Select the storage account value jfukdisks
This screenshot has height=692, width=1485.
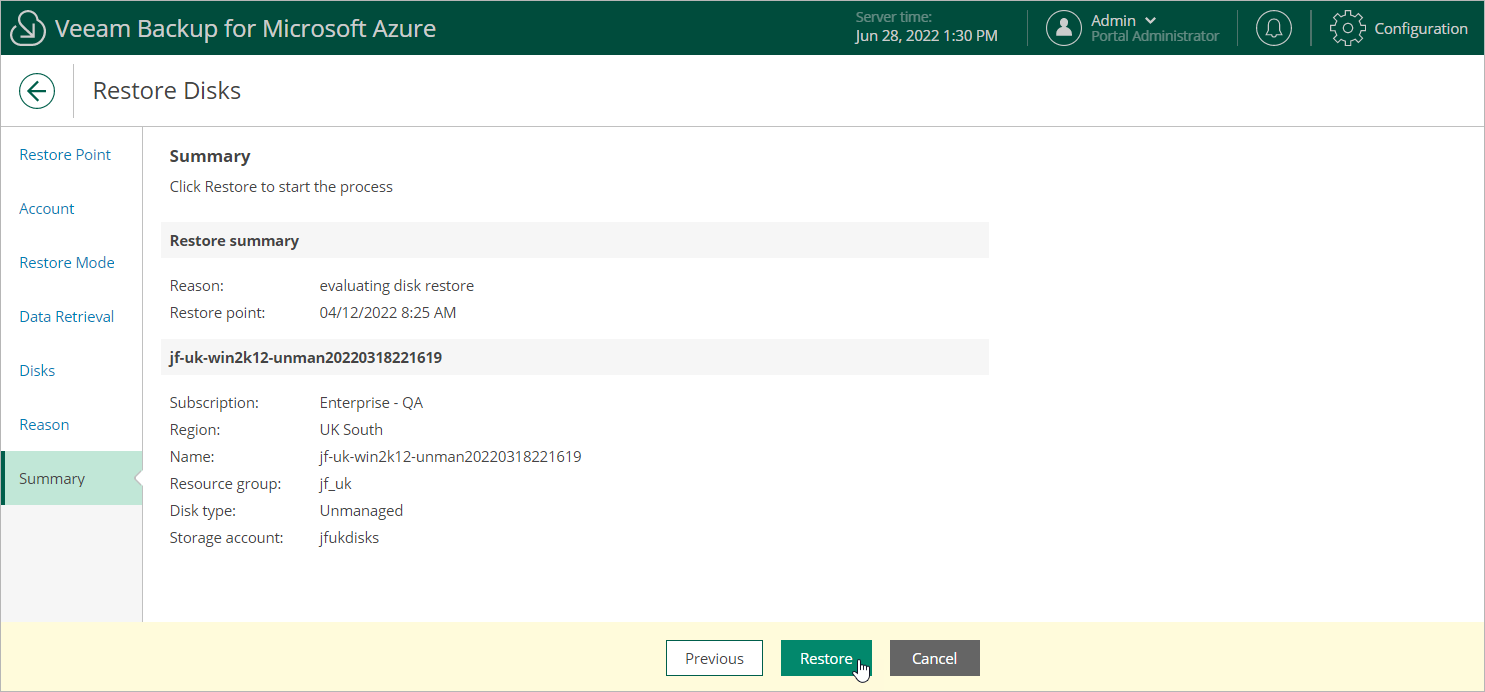point(349,538)
